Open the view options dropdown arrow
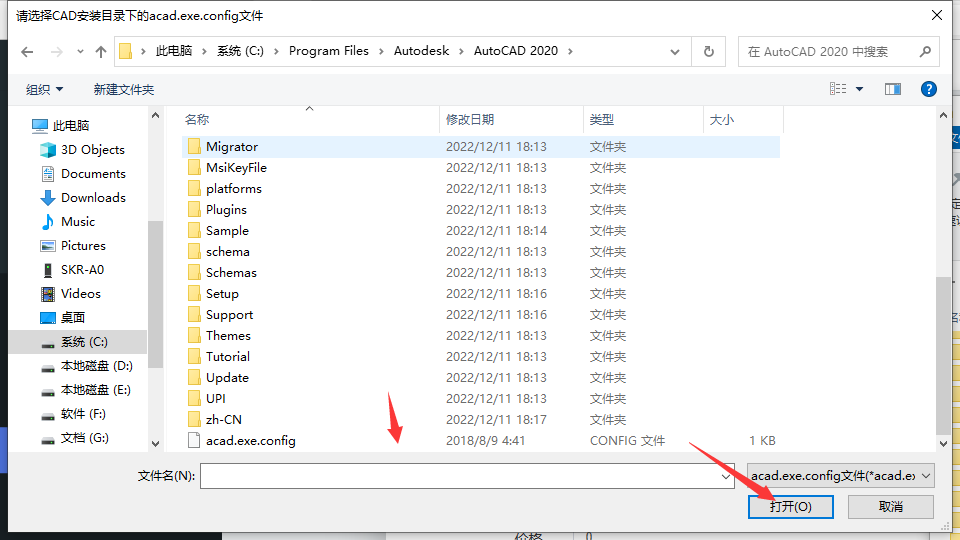 tap(860, 89)
